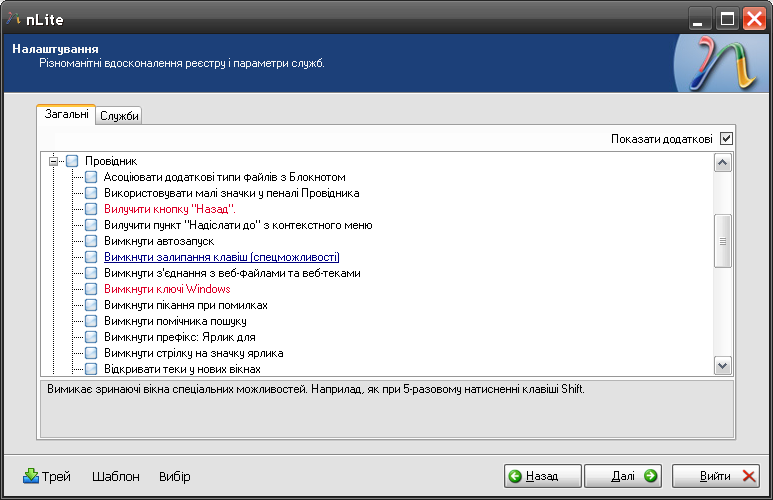Screen dimensions: 773x500
Task: Select Використовувати малі значки у пеналі Провідника text
Action: pos(231,193)
